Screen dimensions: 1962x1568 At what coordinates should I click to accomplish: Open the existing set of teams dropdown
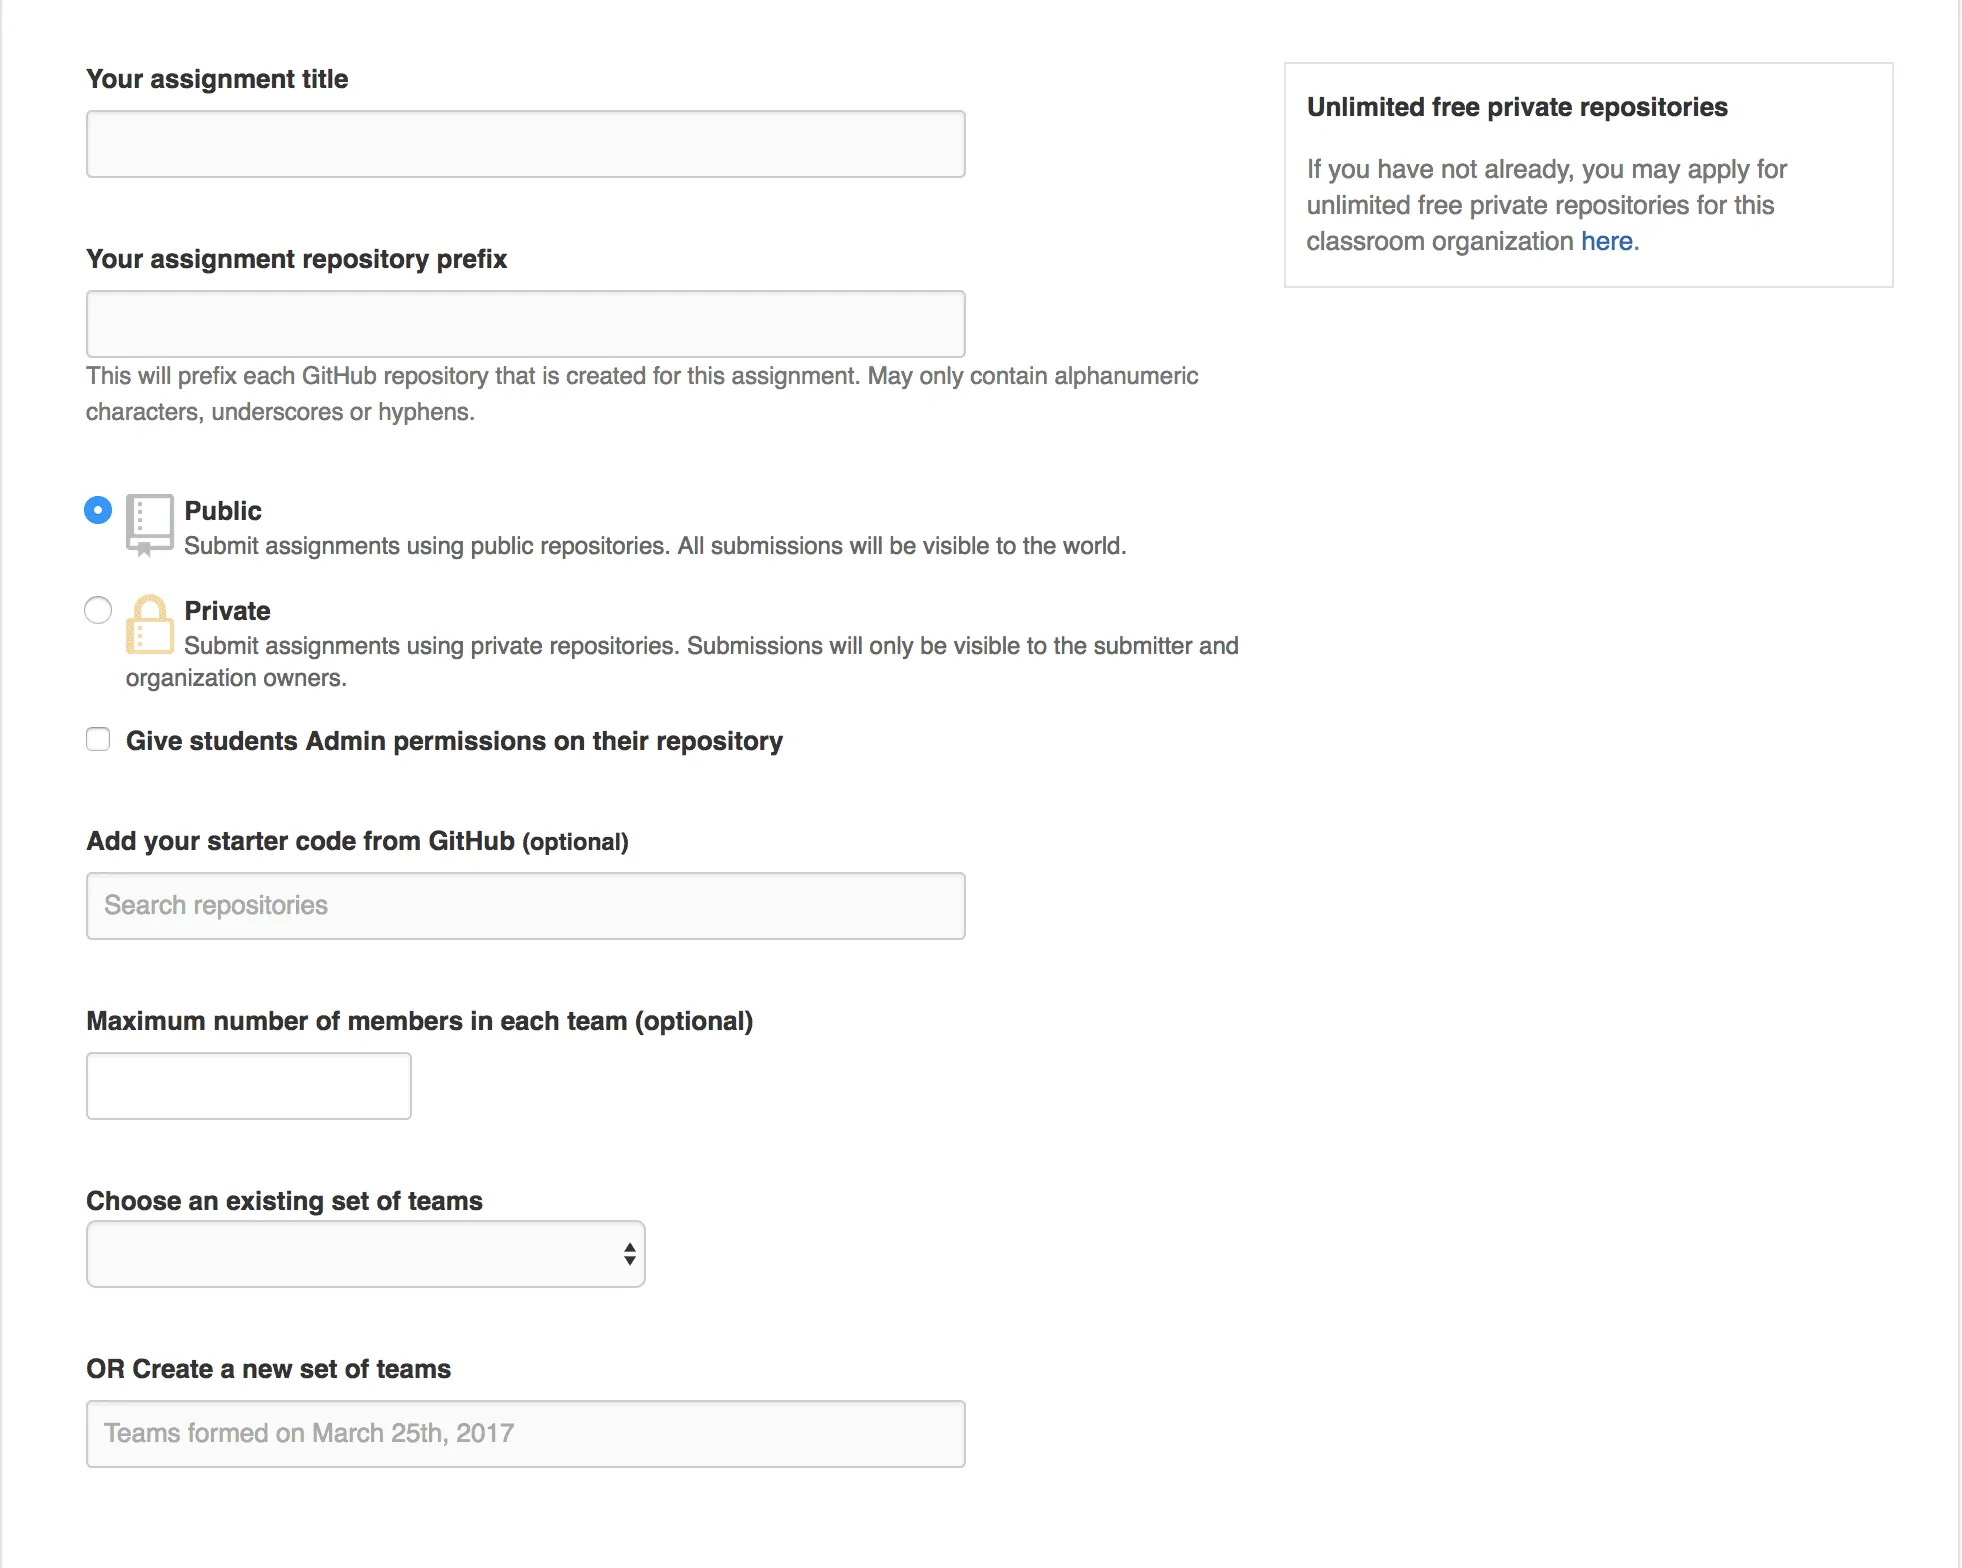coord(365,1254)
